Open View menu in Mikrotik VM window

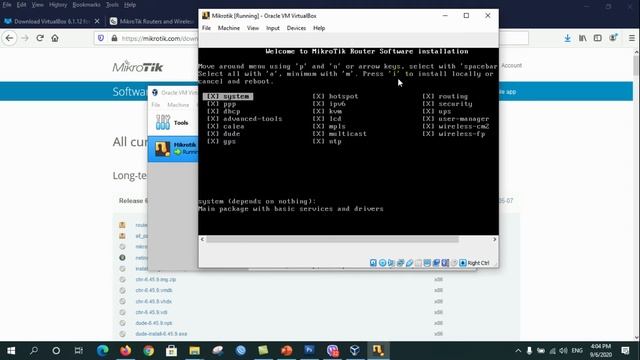(253, 28)
